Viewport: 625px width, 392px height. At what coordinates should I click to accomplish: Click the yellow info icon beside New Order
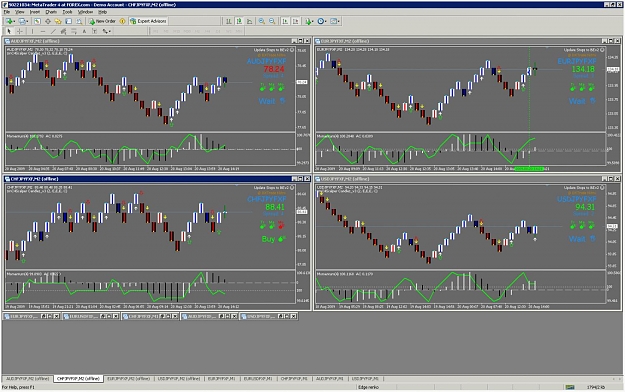pos(122,21)
